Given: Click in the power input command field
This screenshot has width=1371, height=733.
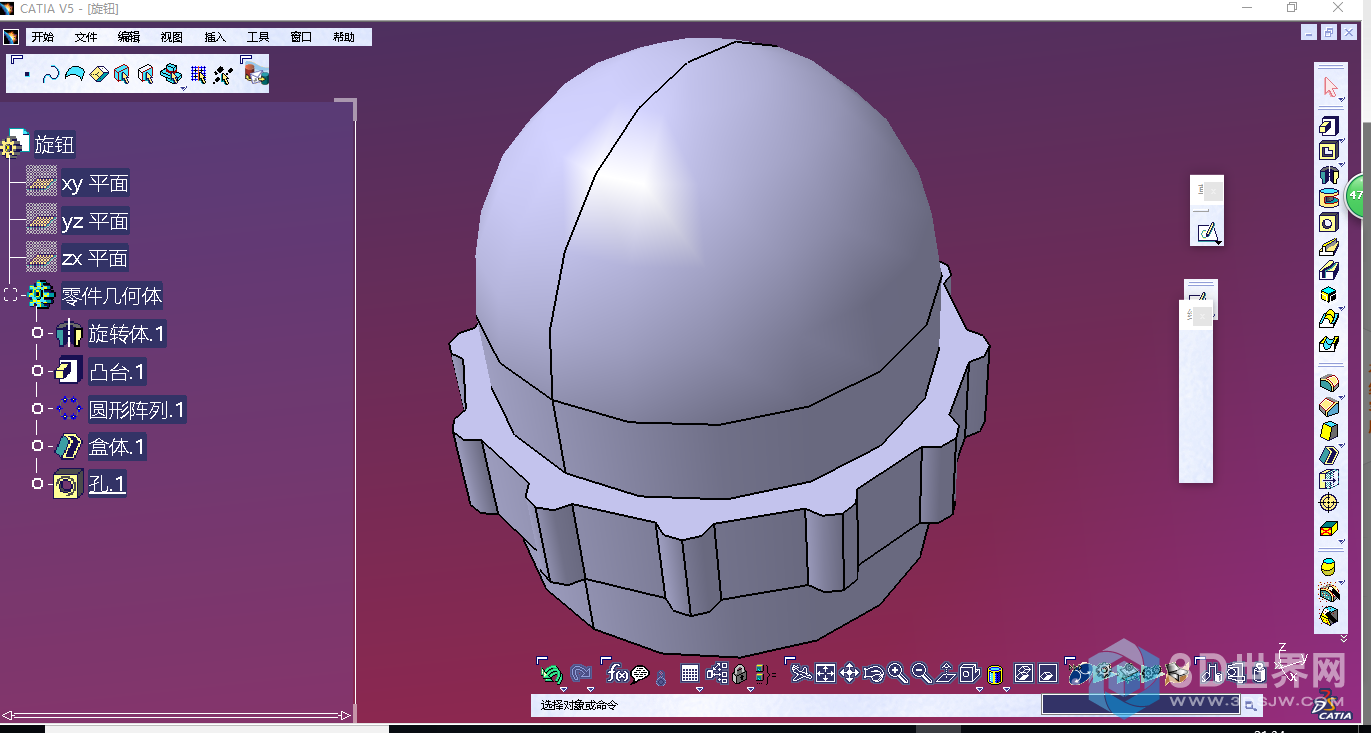Looking at the screenshot, I should coord(1140,704).
